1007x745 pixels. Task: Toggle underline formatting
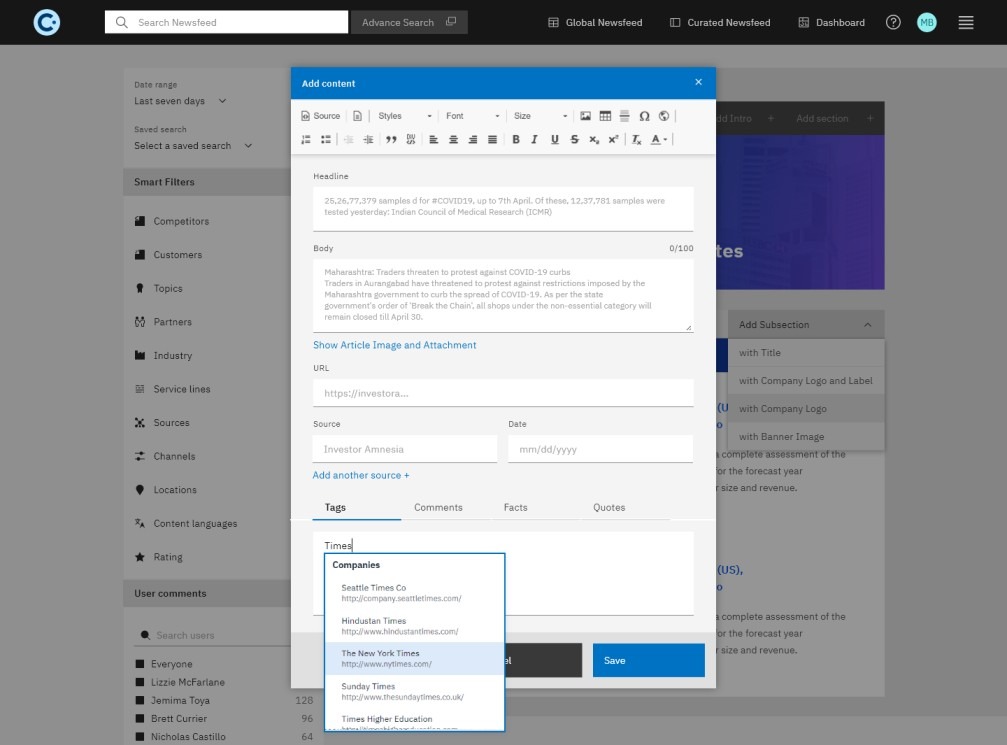[555, 139]
